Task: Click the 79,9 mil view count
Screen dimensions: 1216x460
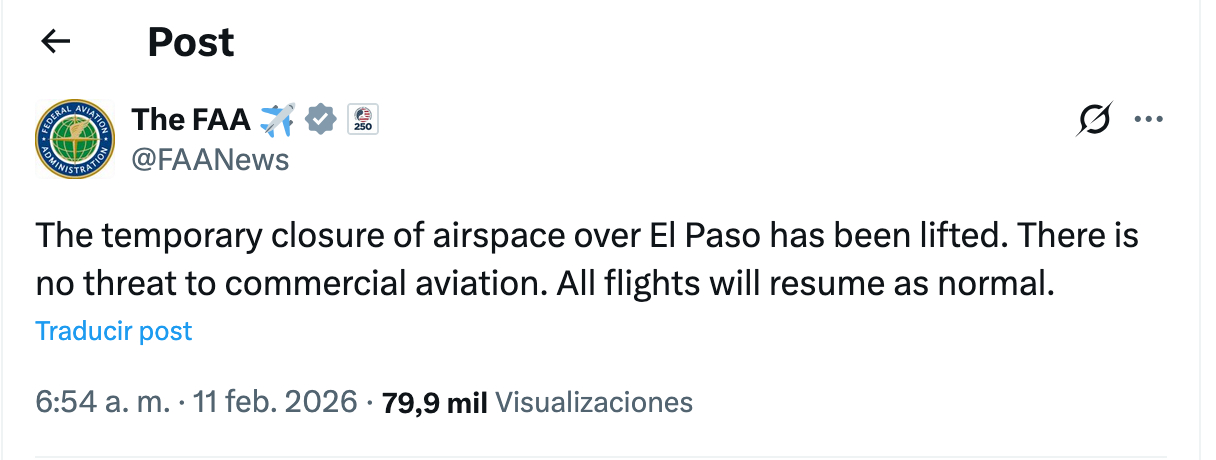Action: pyautogui.click(x=435, y=402)
